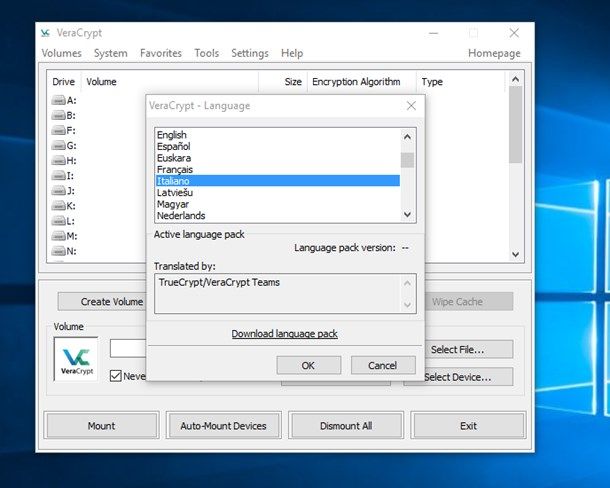Confirm language selection with OK button

(x=308, y=365)
